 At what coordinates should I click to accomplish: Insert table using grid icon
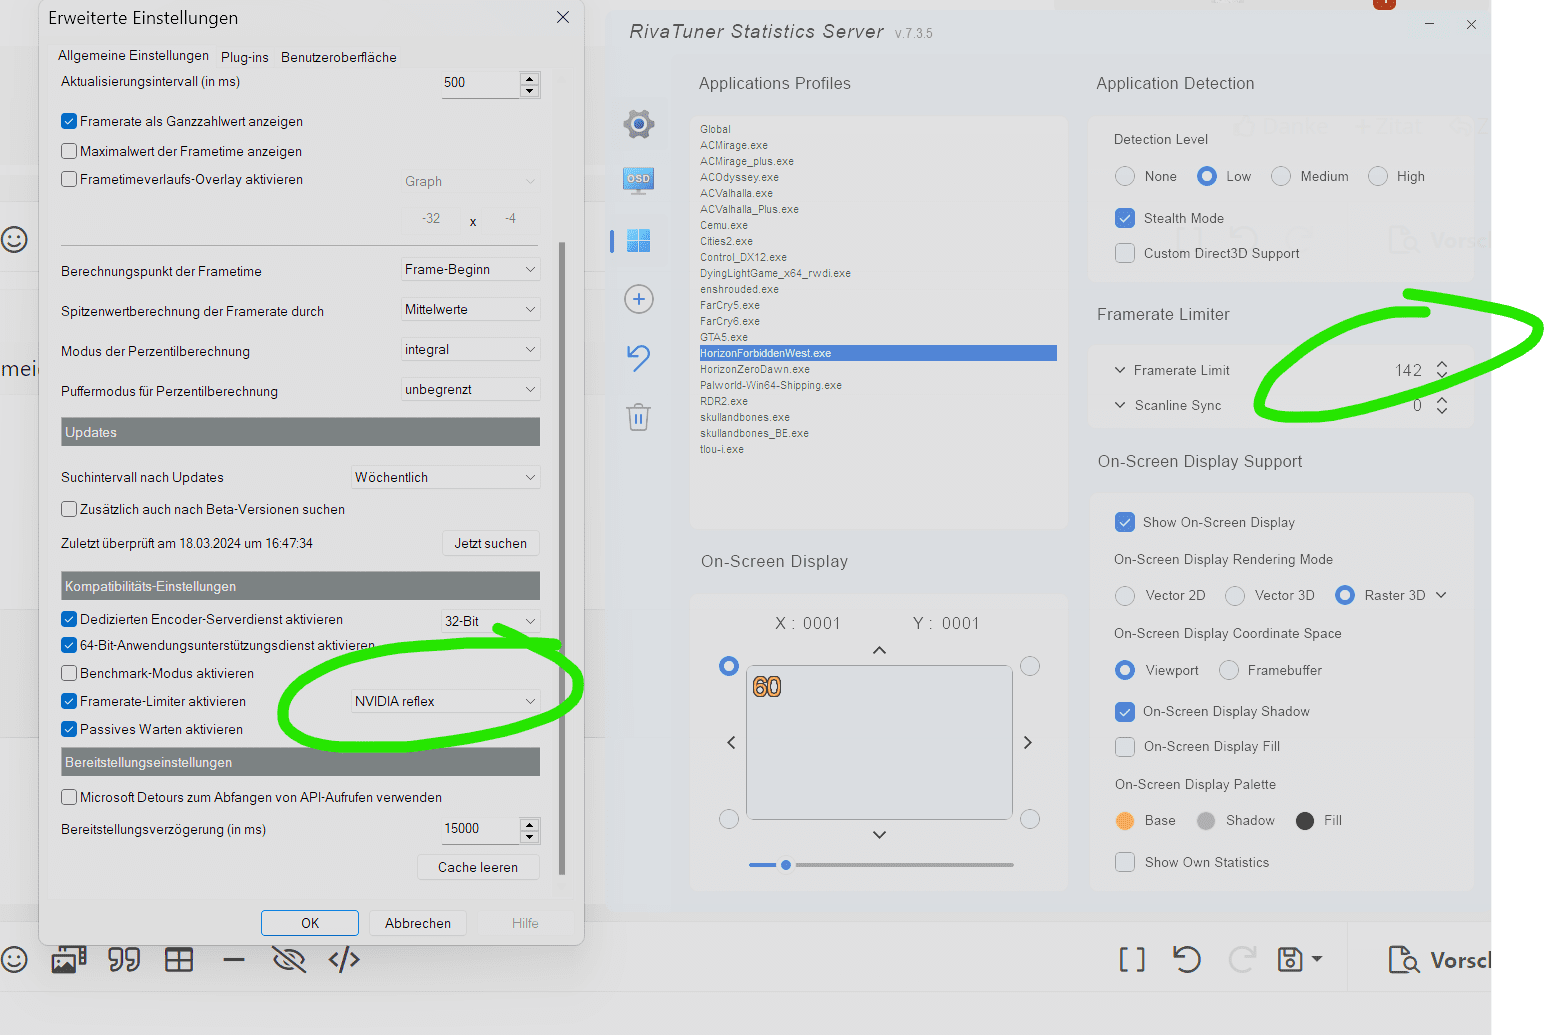(179, 960)
